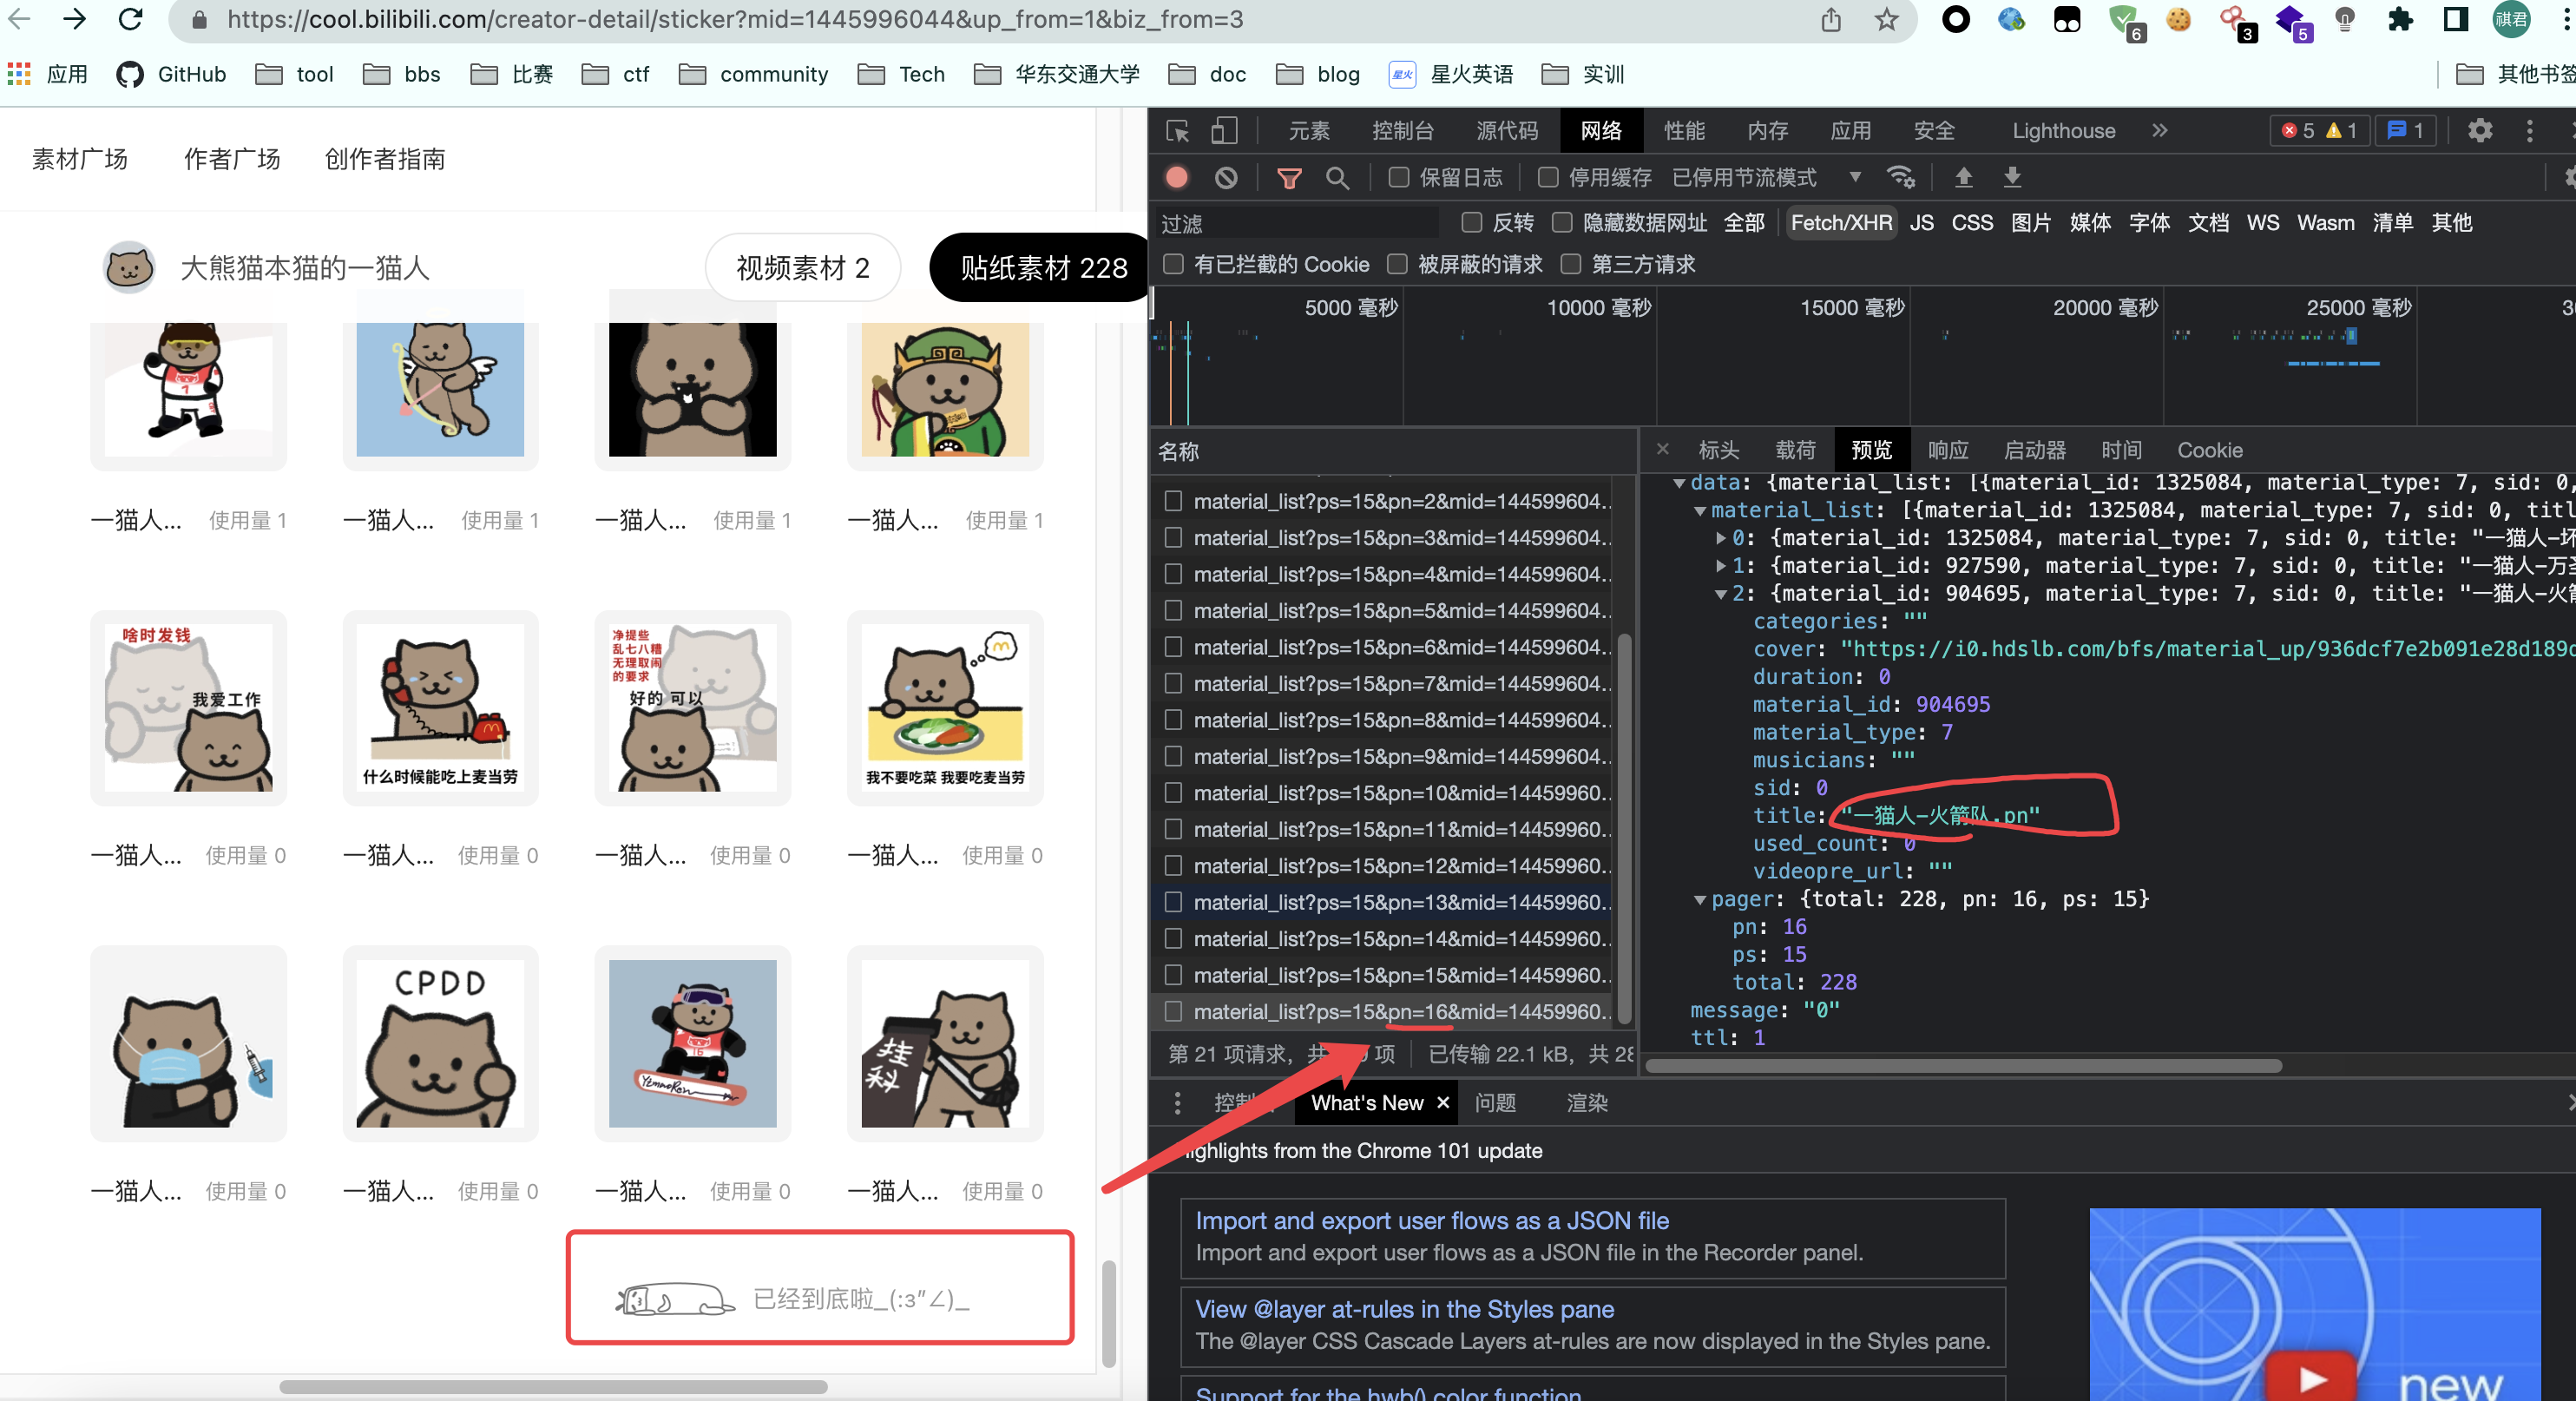Check box for request pn=2

pos(1173,501)
